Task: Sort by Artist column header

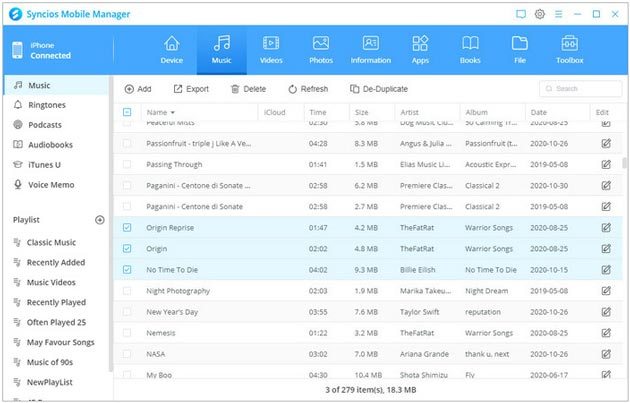Action: [x=409, y=113]
